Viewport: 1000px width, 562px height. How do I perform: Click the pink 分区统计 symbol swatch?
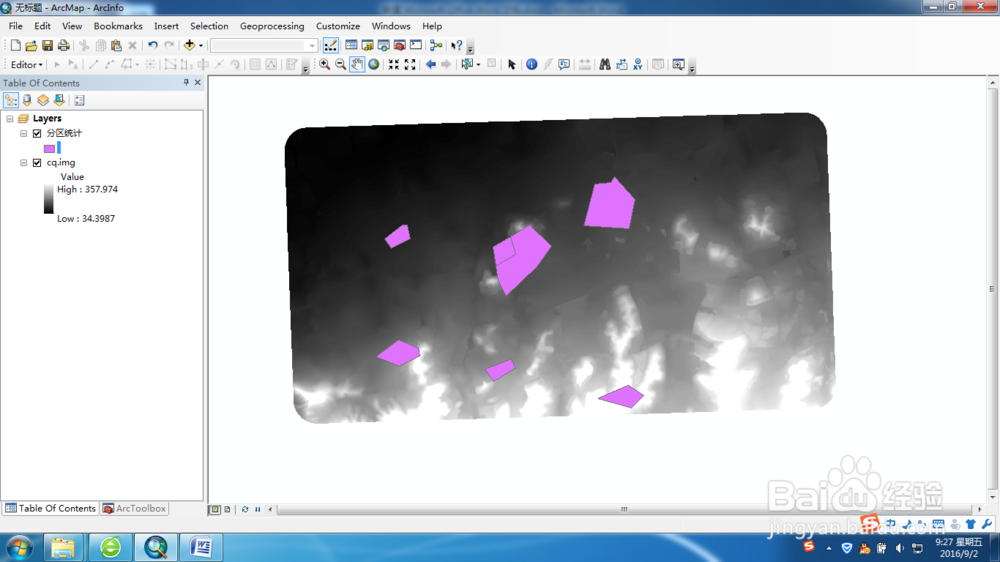pyautogui.click(x=49, y=149)
